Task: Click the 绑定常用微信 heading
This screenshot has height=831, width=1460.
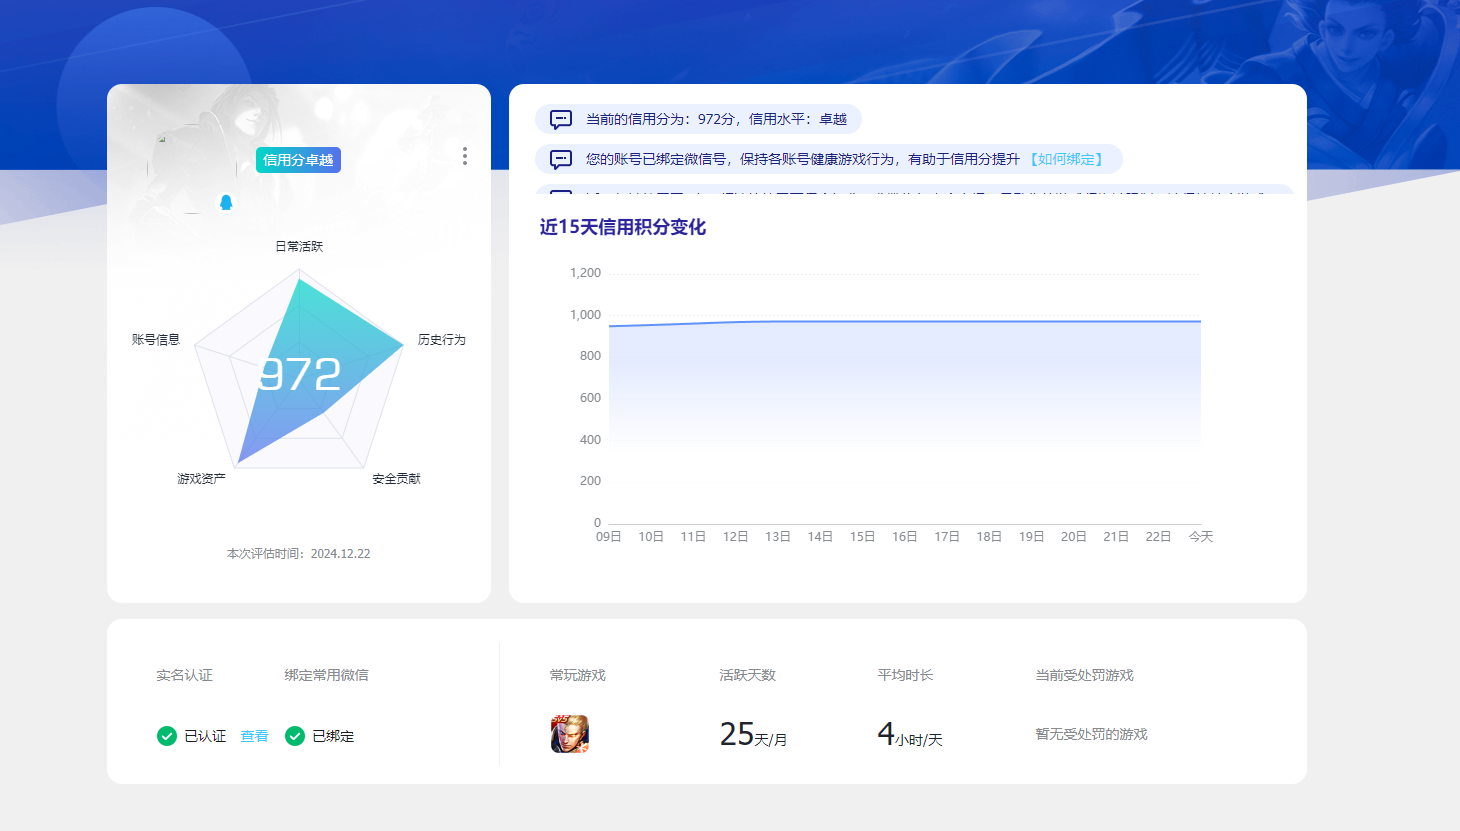Action: [x=326, y=675]
